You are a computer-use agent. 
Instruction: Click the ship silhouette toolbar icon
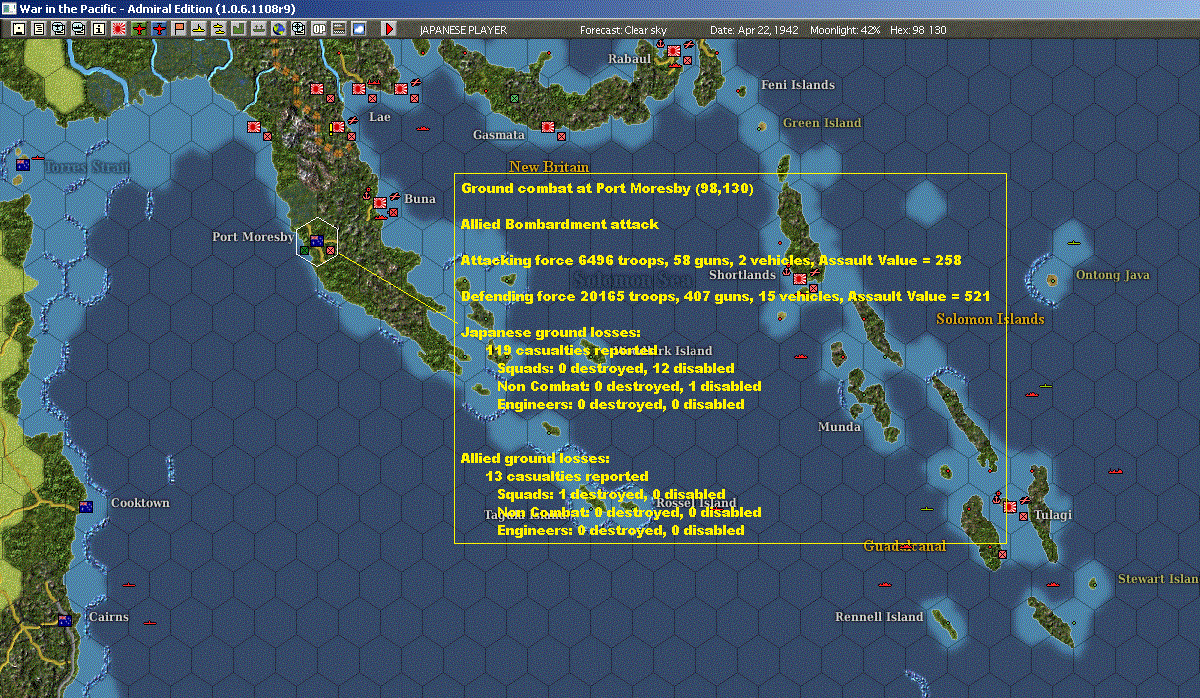[x=258, y=29]
